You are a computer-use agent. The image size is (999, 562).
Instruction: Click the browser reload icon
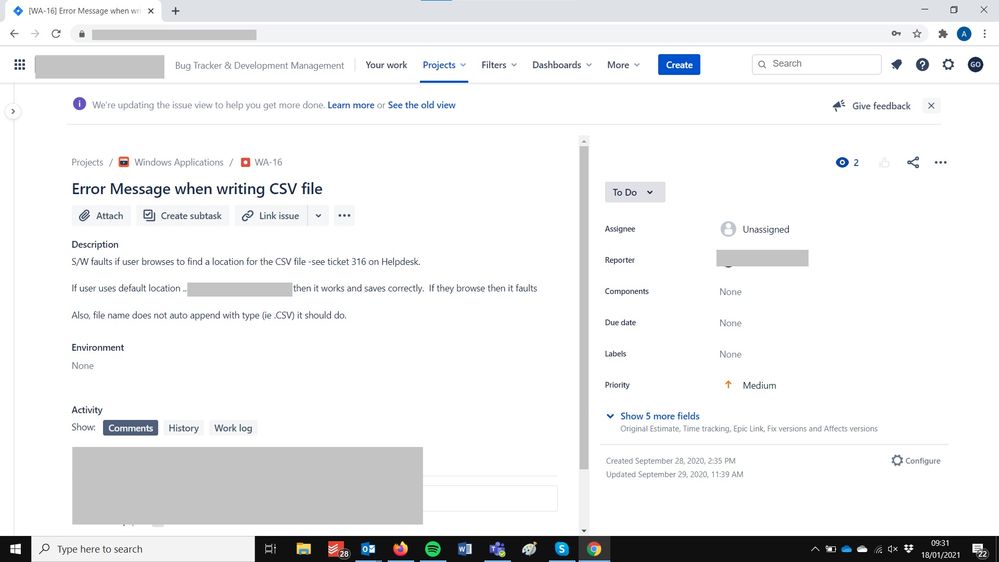[x=56, y=34]
